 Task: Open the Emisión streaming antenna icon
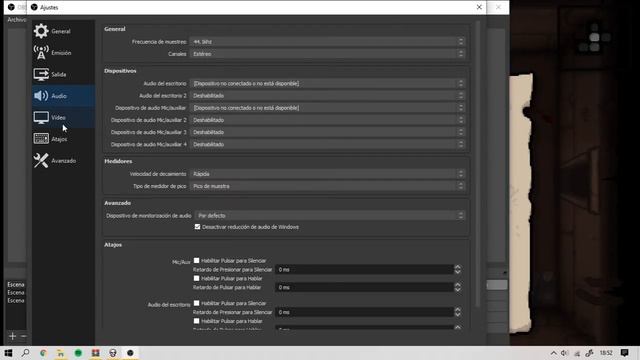coord(41,53)
